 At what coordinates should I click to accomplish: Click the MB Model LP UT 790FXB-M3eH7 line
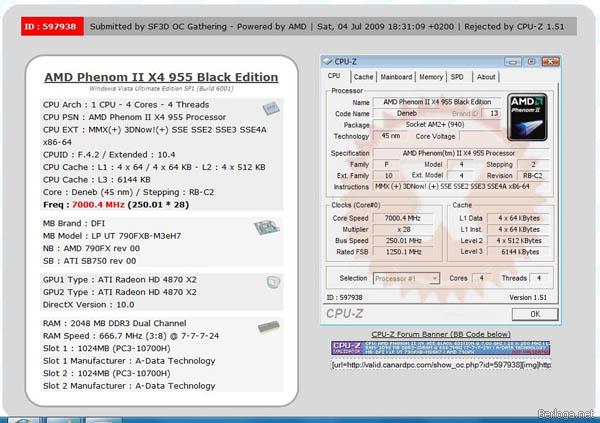[112, 236]
